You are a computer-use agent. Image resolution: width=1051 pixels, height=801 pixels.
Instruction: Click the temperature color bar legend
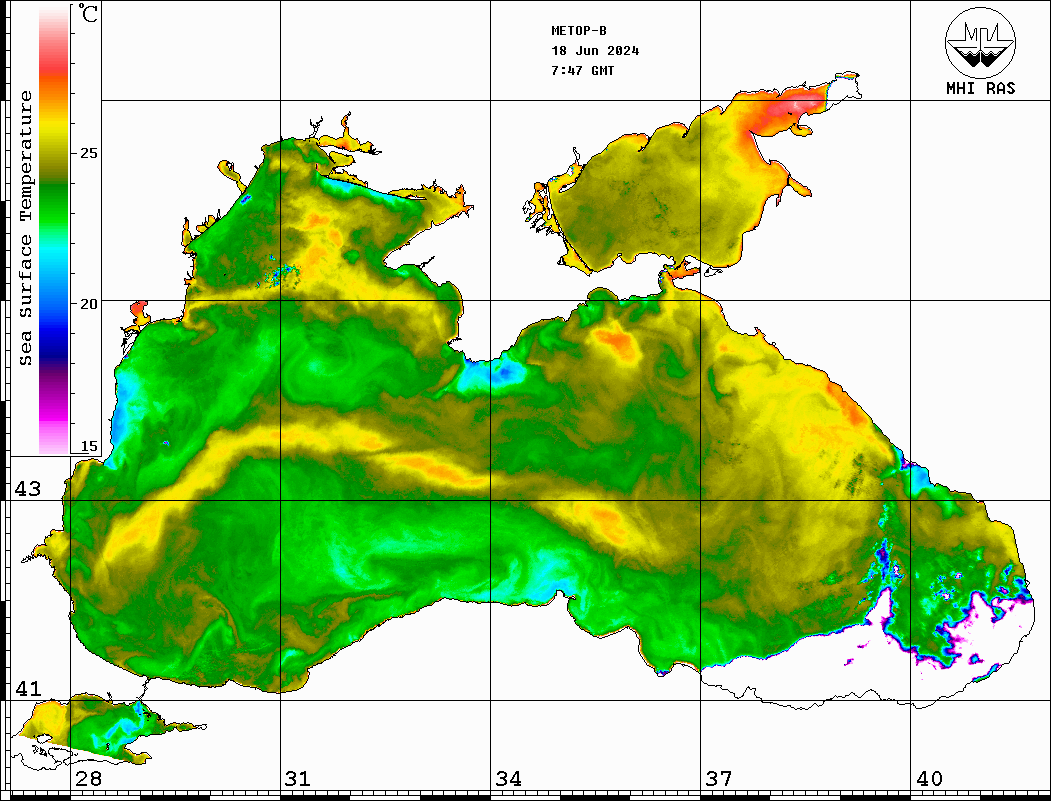pos(54,230)
